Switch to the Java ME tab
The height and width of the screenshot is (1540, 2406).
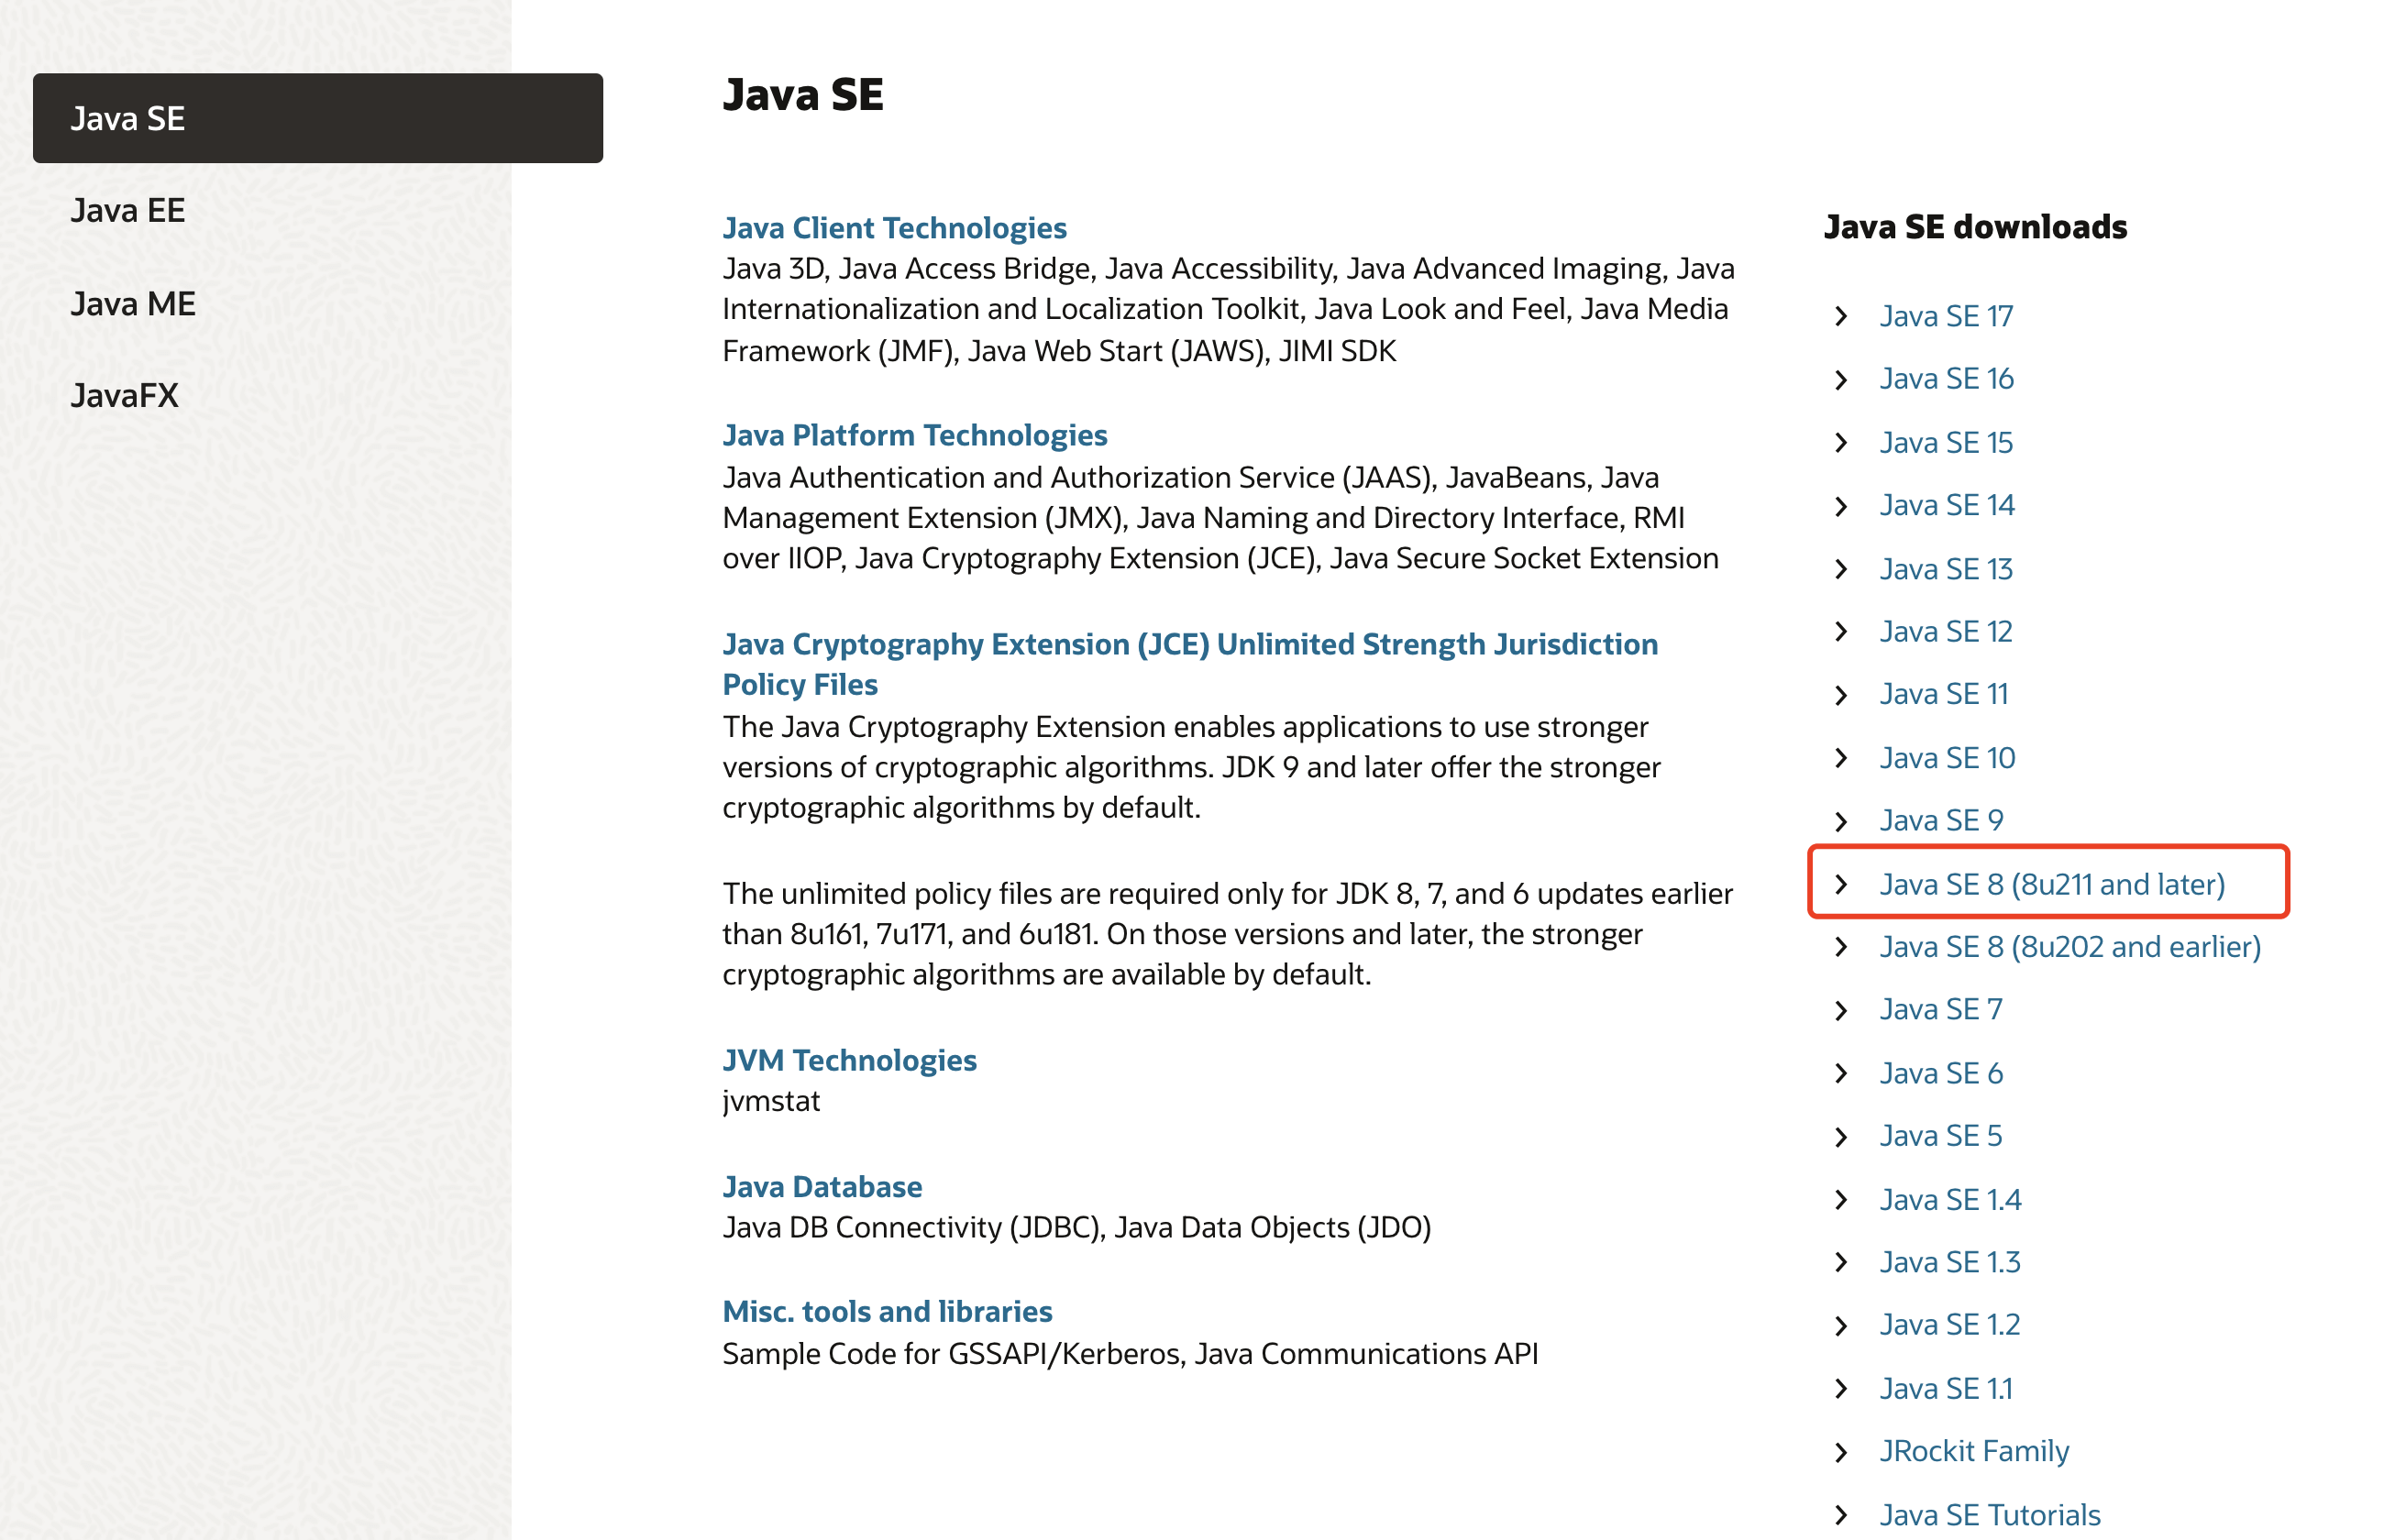(133, 304)
